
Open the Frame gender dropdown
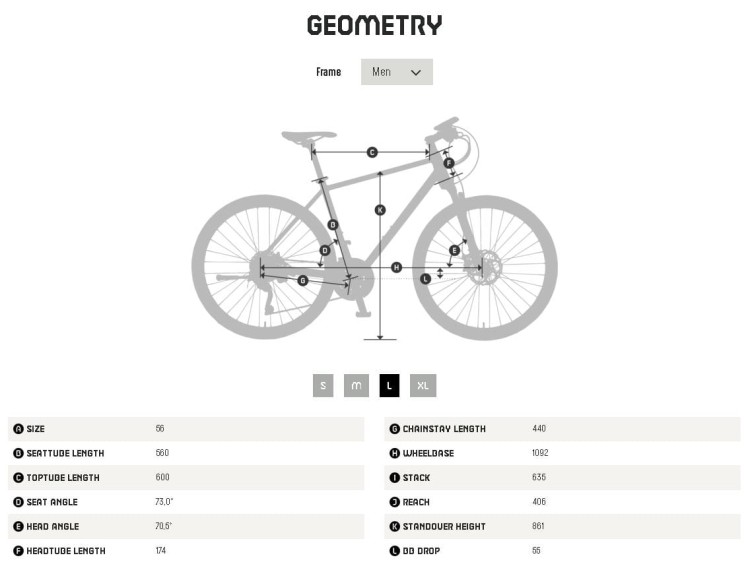click(396, 72)
